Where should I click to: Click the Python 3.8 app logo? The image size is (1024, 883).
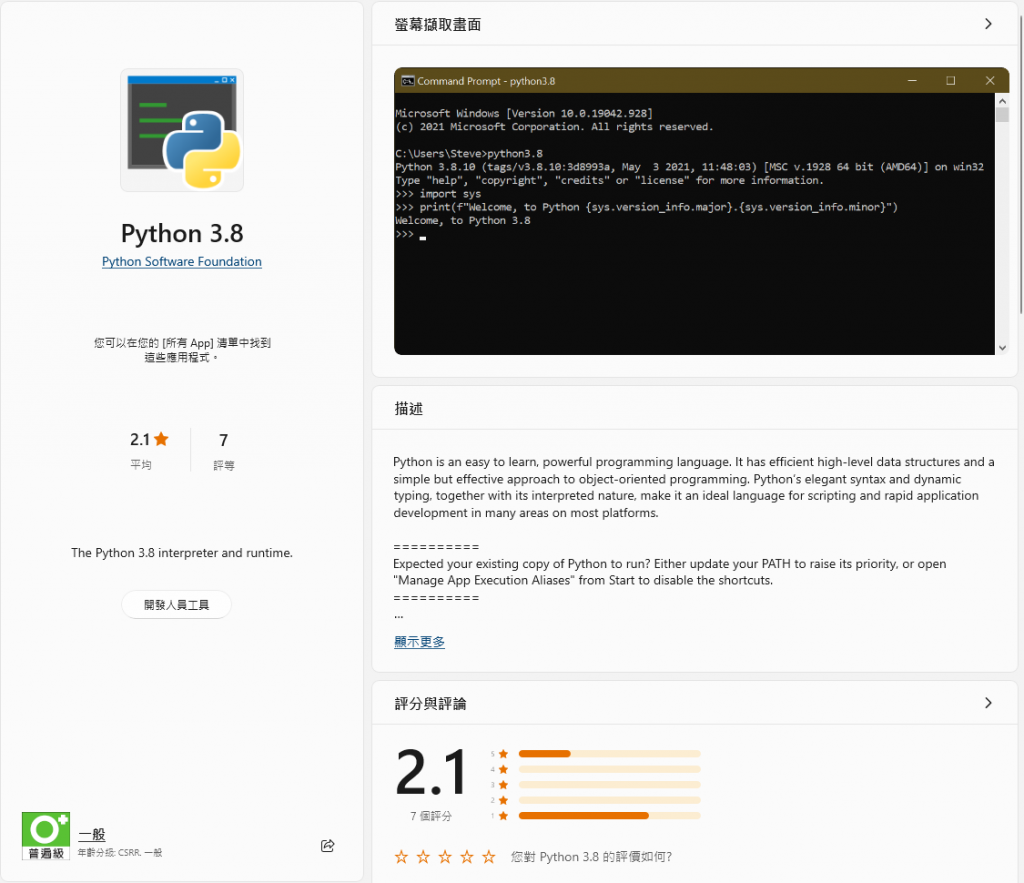point(182,130)
